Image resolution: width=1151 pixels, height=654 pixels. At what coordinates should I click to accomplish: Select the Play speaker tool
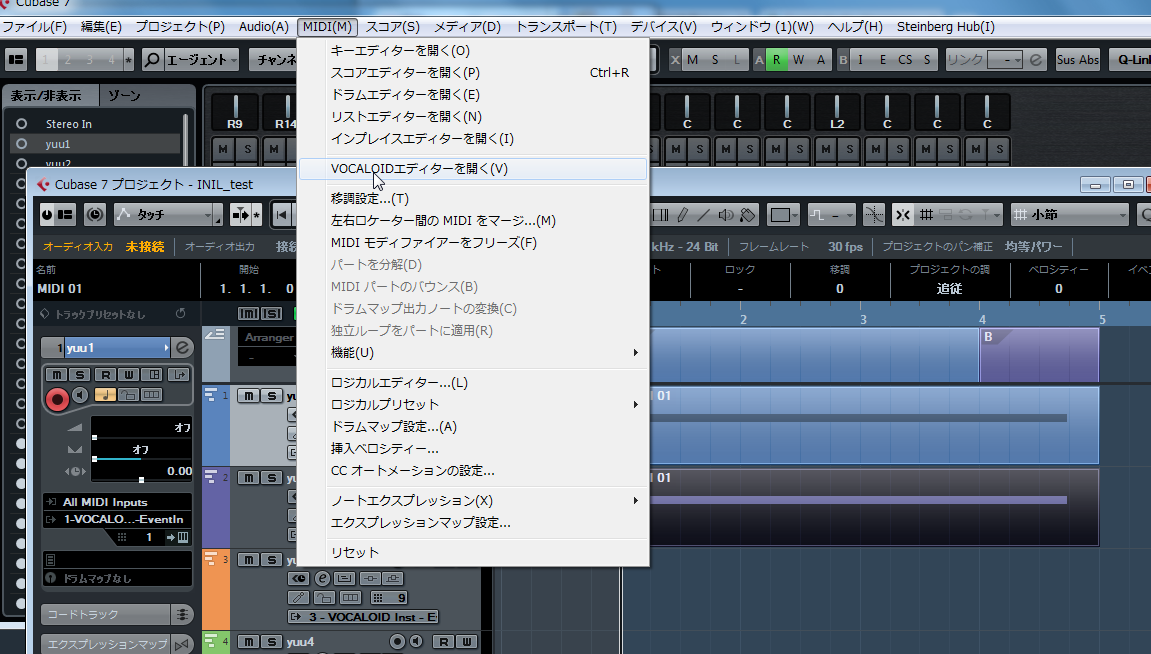[725, 214]
